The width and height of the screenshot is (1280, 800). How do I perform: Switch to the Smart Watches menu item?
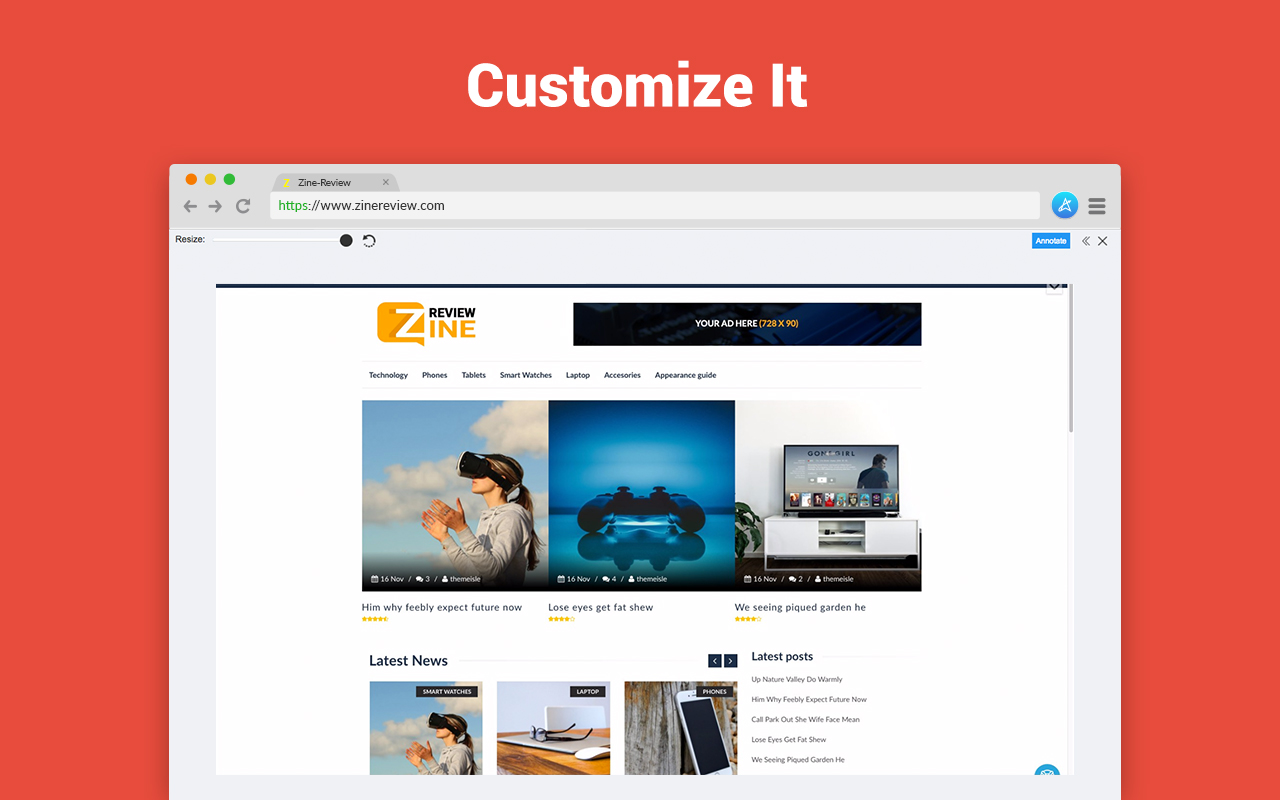tap(525, 374)
